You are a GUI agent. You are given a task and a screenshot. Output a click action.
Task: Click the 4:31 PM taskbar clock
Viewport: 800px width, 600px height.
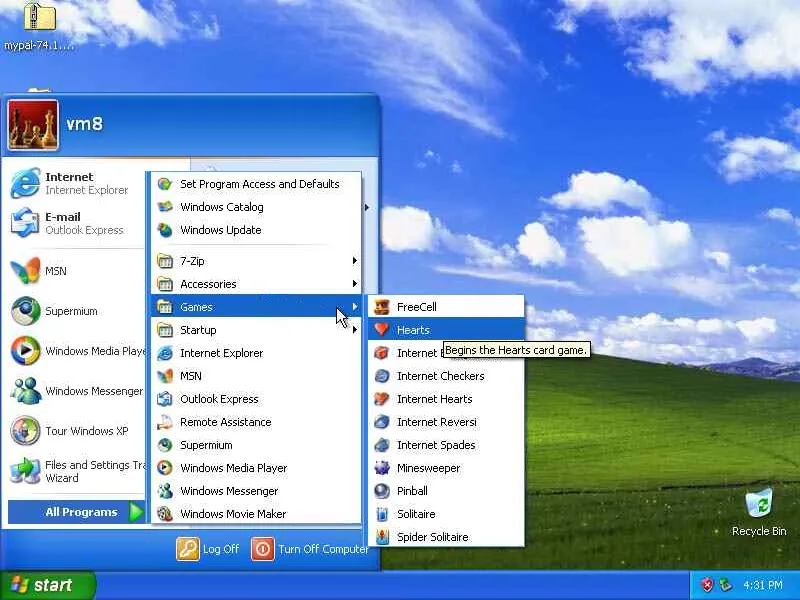coord(763,585)
